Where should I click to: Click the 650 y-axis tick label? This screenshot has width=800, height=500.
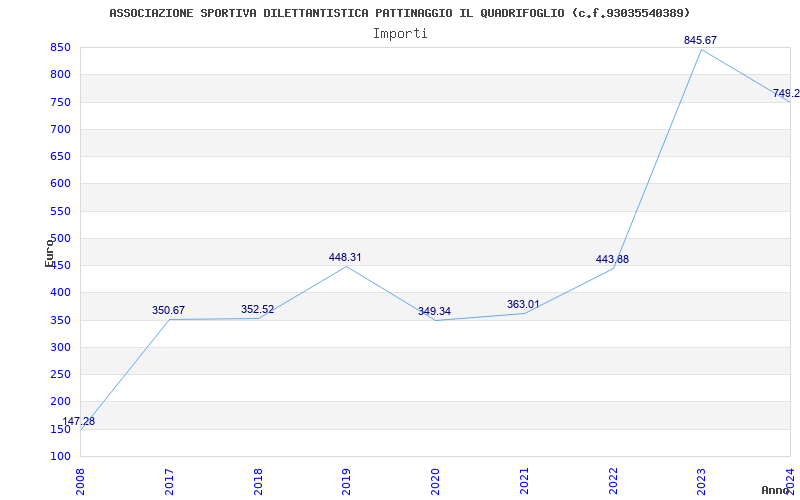pyautogui.click(x=60, y=157)
